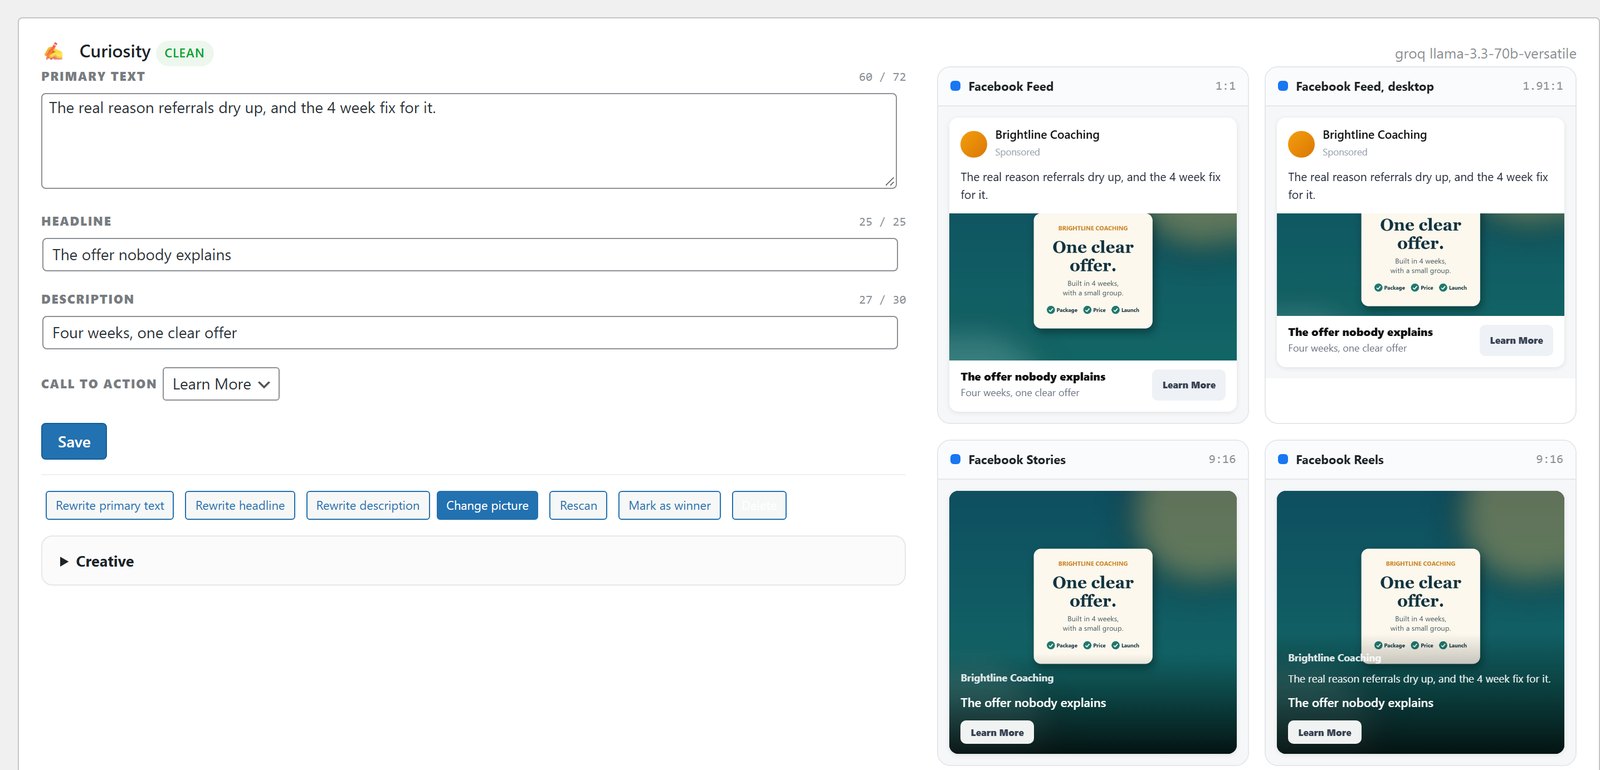The height and width of the screenshot is (770, 1600).
Task: Click Learn More in Facebook Stories preview
Action: pos(997,733)
